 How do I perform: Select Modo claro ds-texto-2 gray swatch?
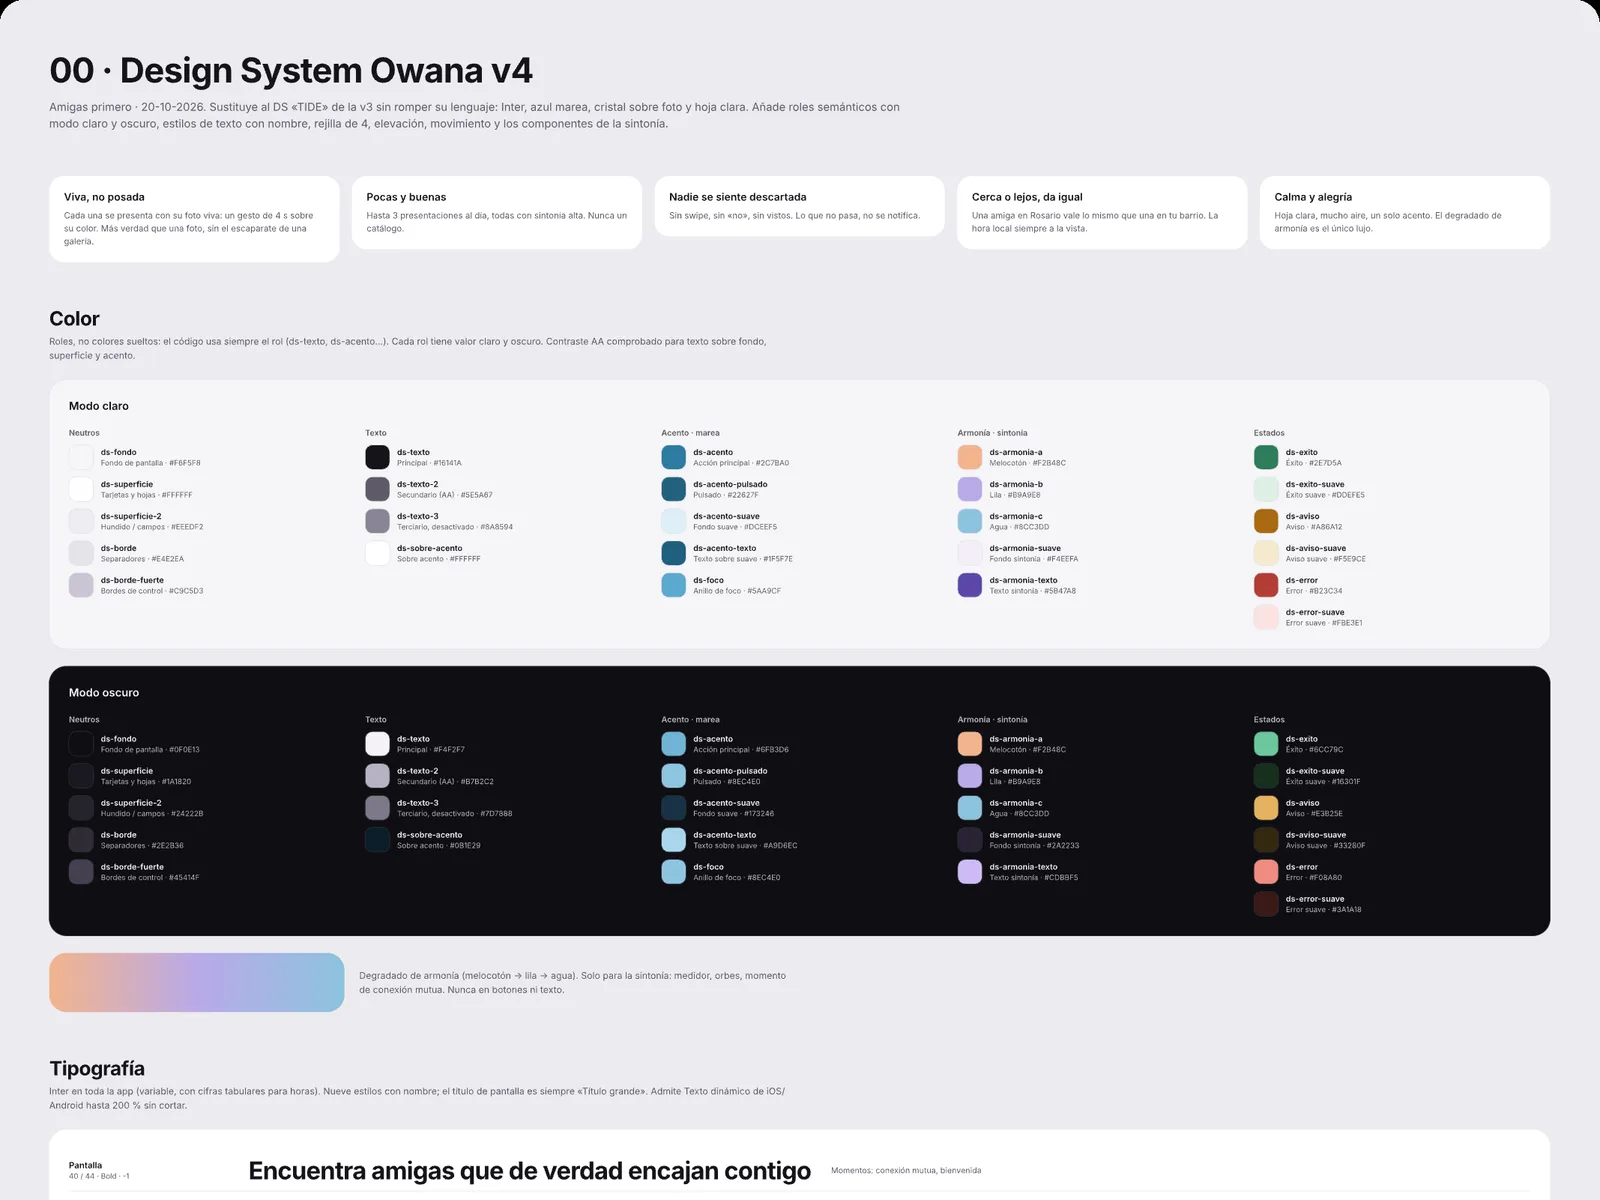(x=377, y=489)
